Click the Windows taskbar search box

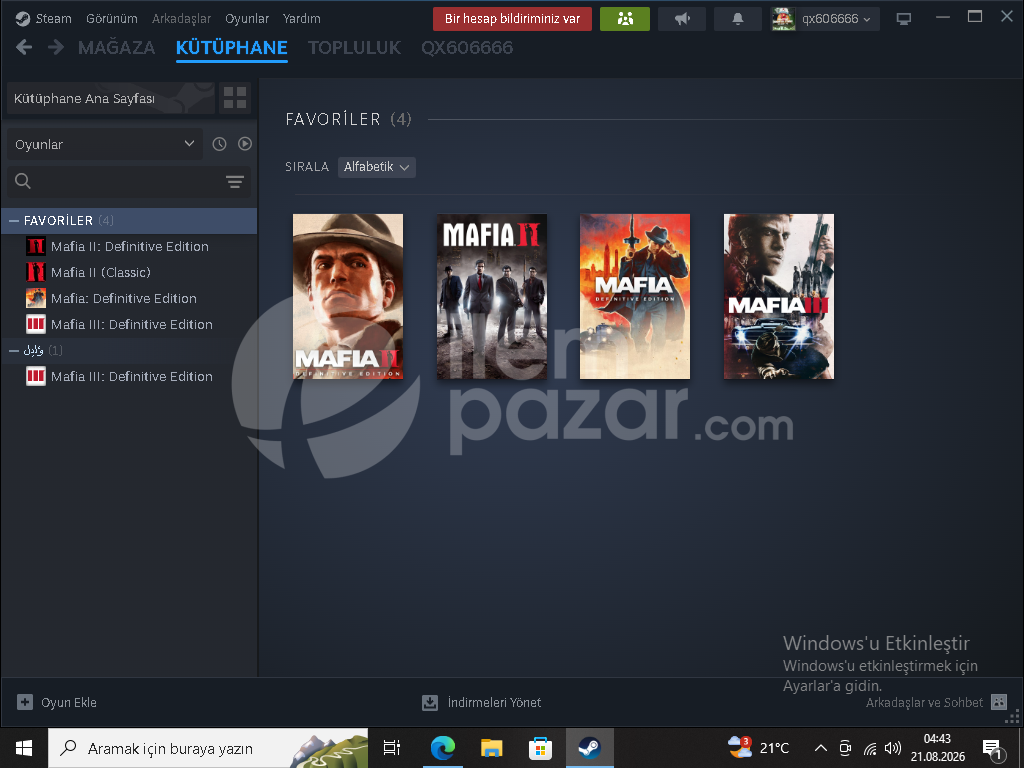[208, 748]
